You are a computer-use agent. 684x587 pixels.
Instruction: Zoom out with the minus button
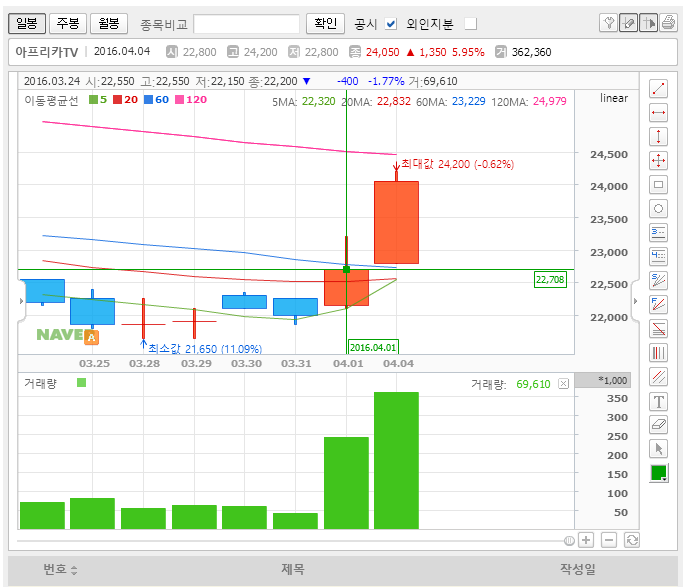pos(609,540)
